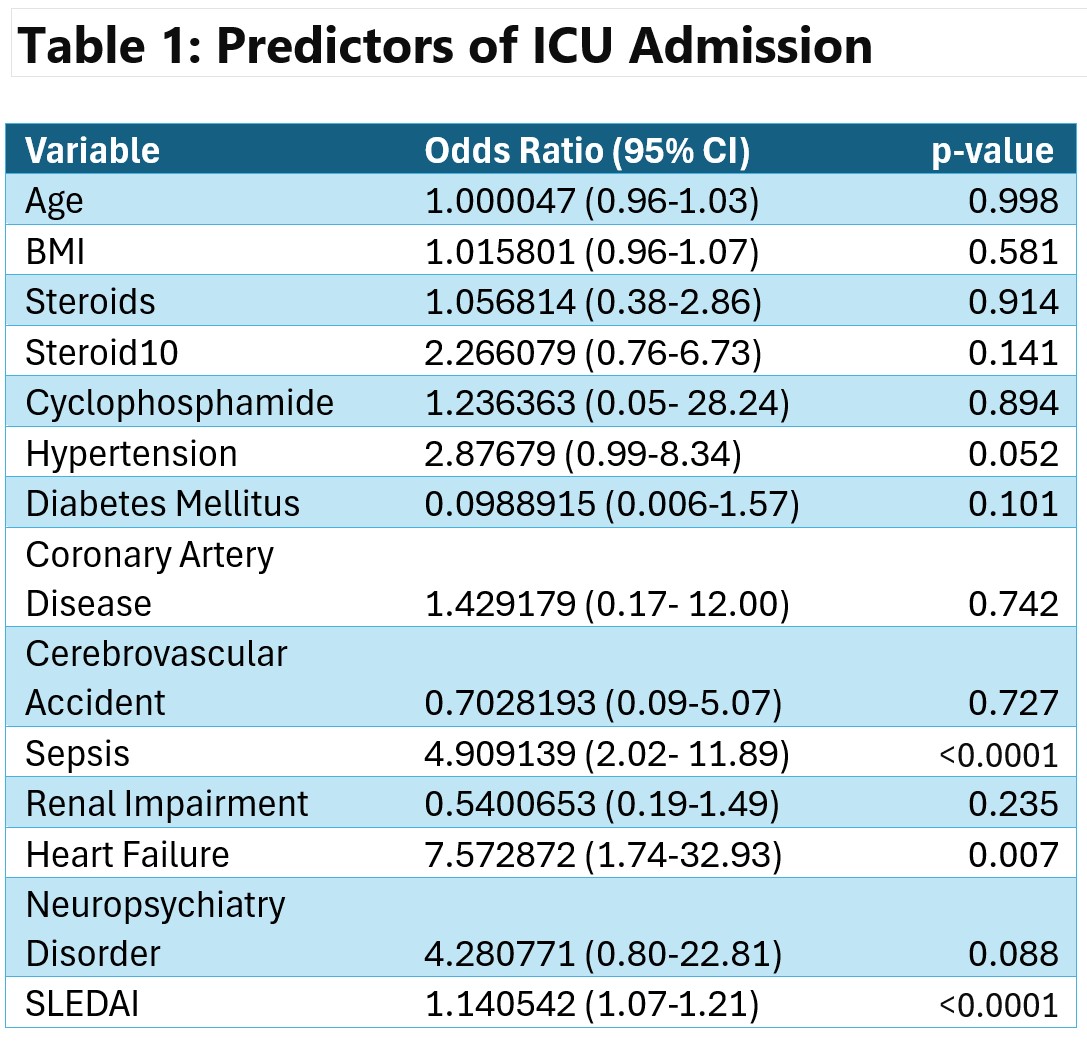
Task: Select the 'Renal Impairment' row label
Action: 167,804
